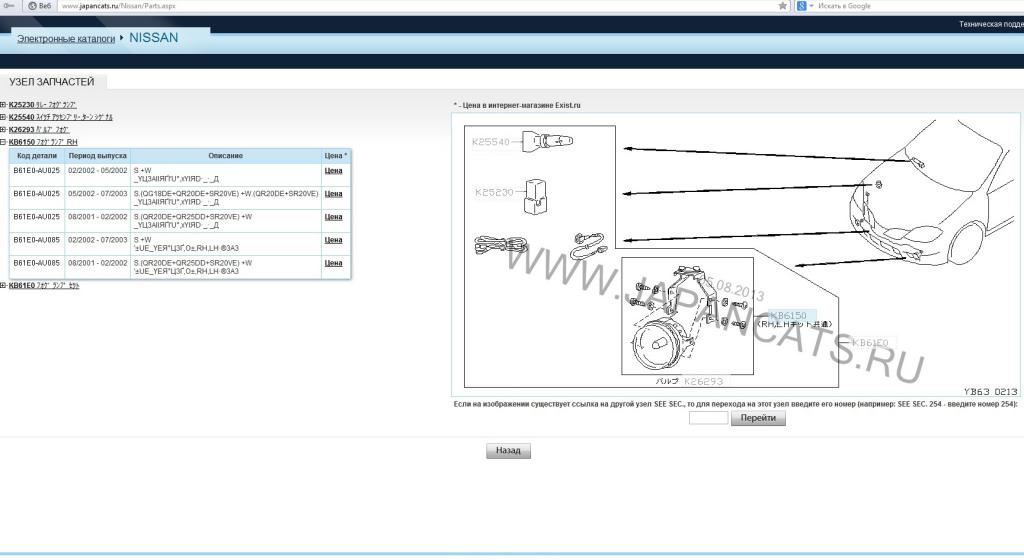The height and width of the screenshot is (560, 1024).
Task: Click the turn signal switch drawing
Action: [547, 141]
